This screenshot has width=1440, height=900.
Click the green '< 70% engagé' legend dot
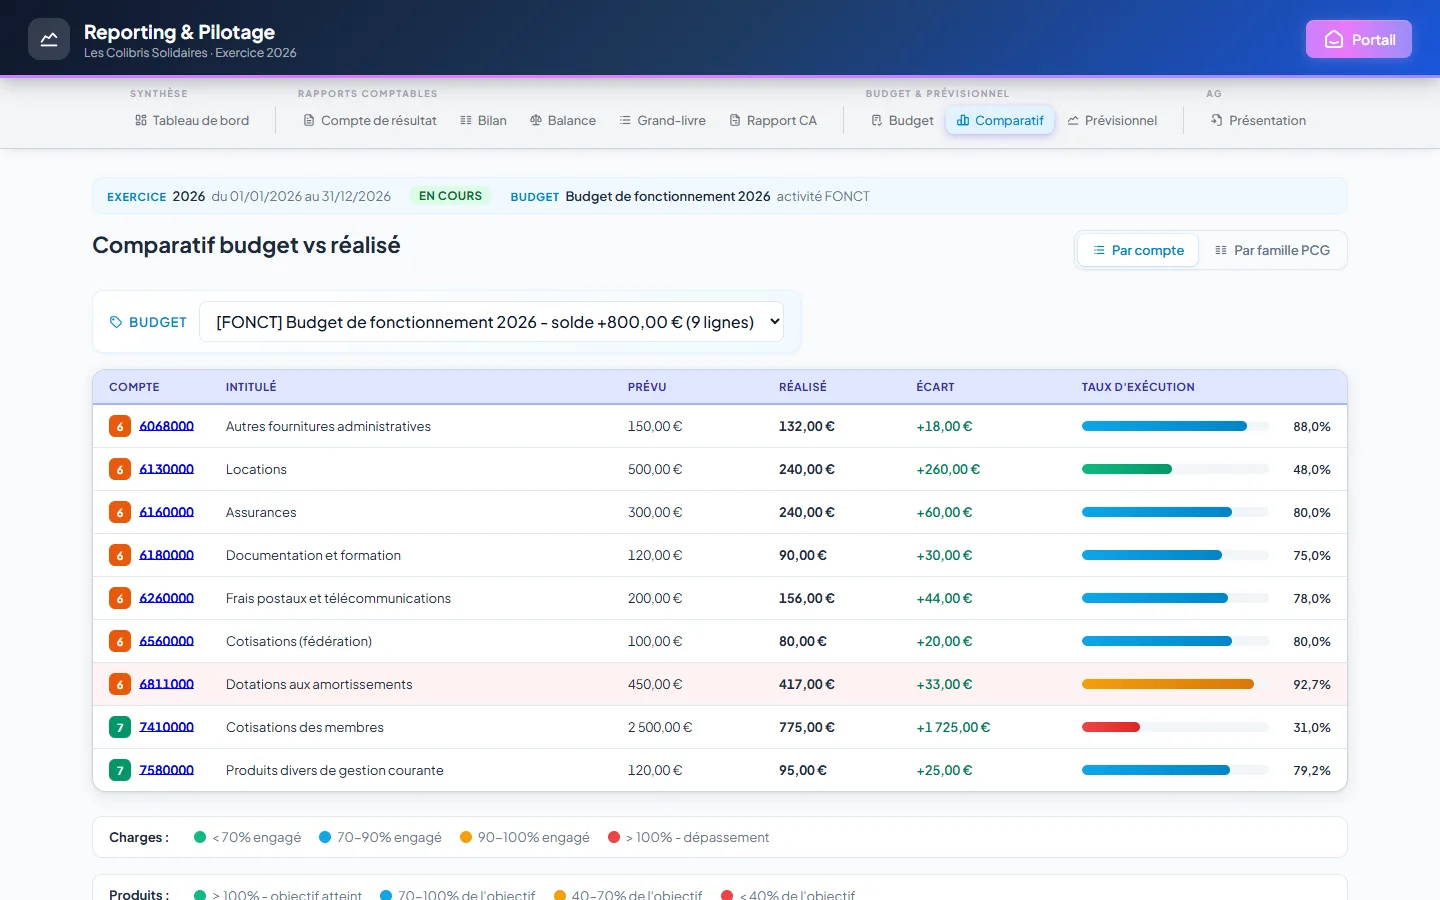pos(200,837)
